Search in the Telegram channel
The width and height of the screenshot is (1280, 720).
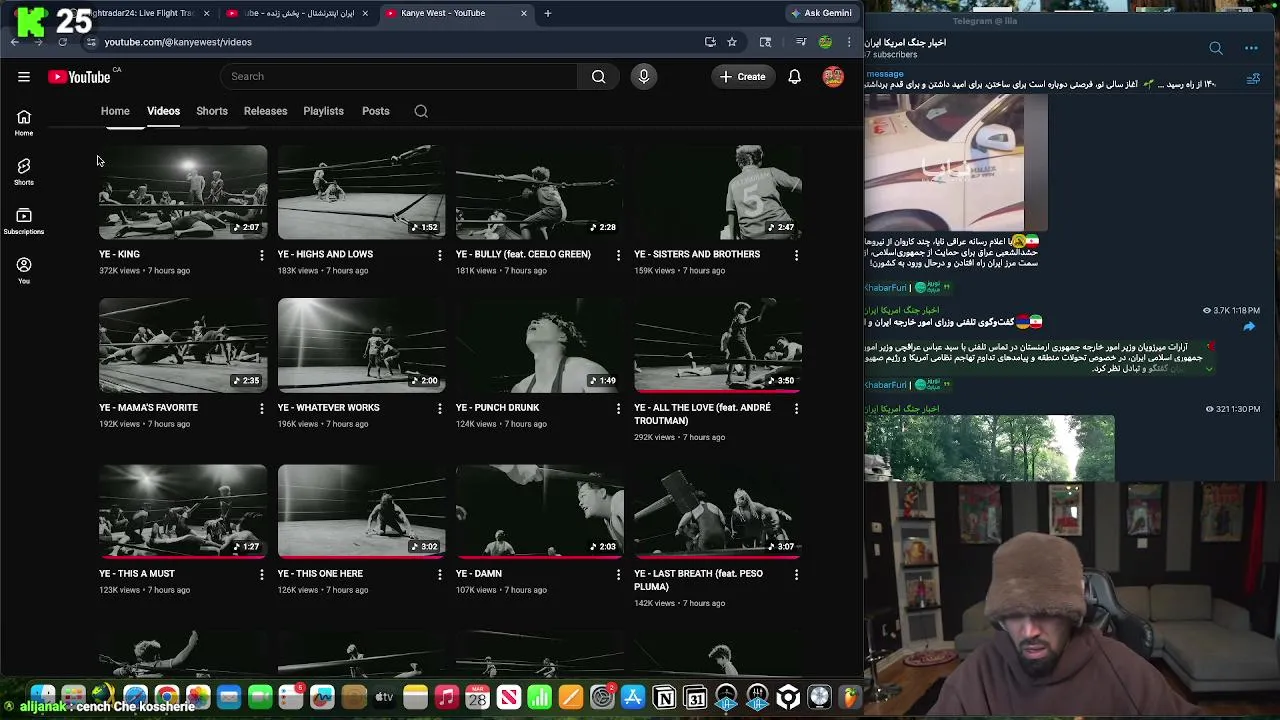(x=1216, y=48)
